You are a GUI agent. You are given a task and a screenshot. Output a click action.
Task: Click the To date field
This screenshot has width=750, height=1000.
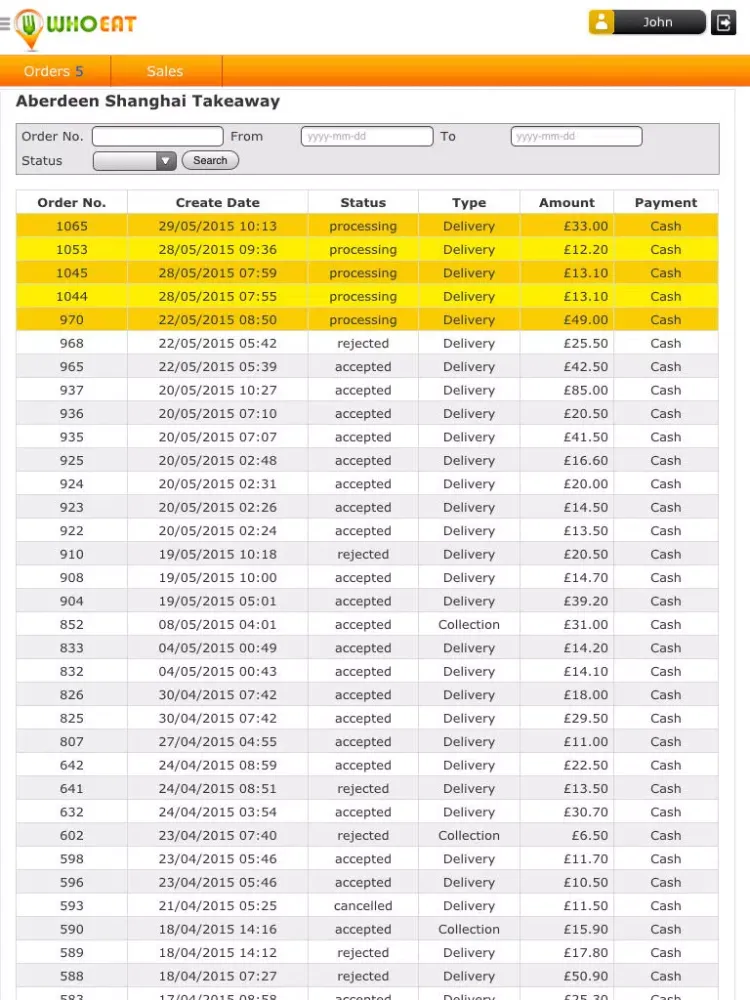[x=576, y=136]
